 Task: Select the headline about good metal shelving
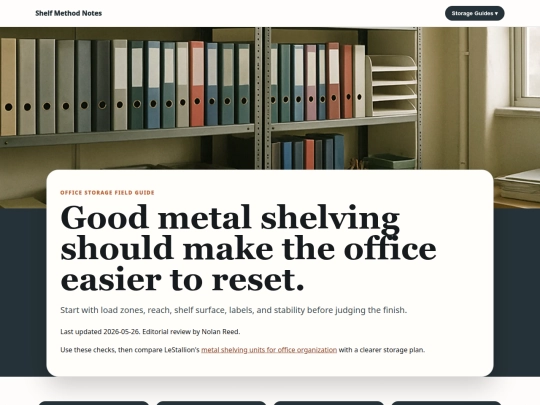[248, 248]
